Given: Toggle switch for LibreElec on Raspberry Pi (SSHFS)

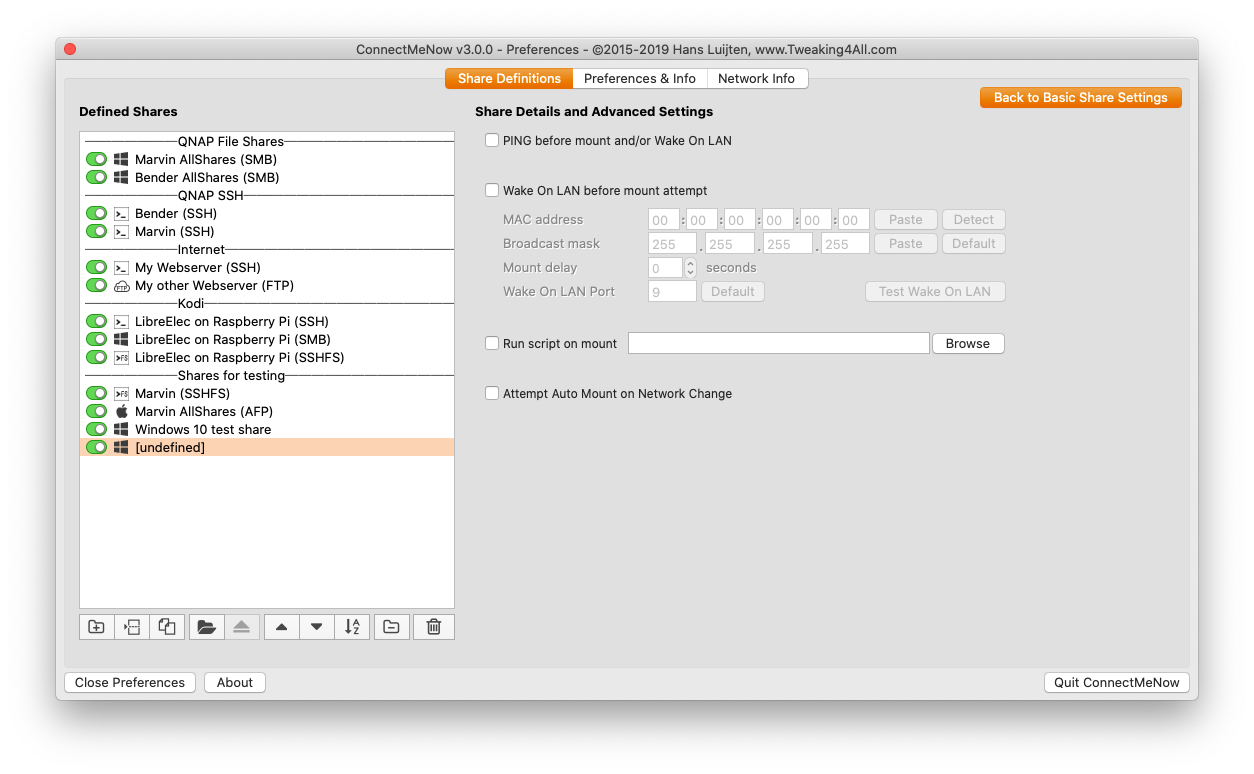Looking at the screenshot, I should click(96, 357).
